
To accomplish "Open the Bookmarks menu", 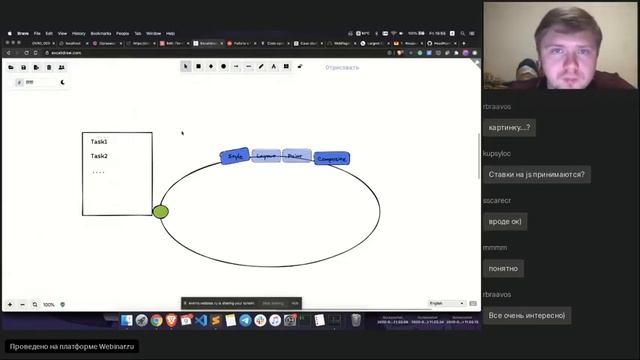I will click(x=101, y=33).
